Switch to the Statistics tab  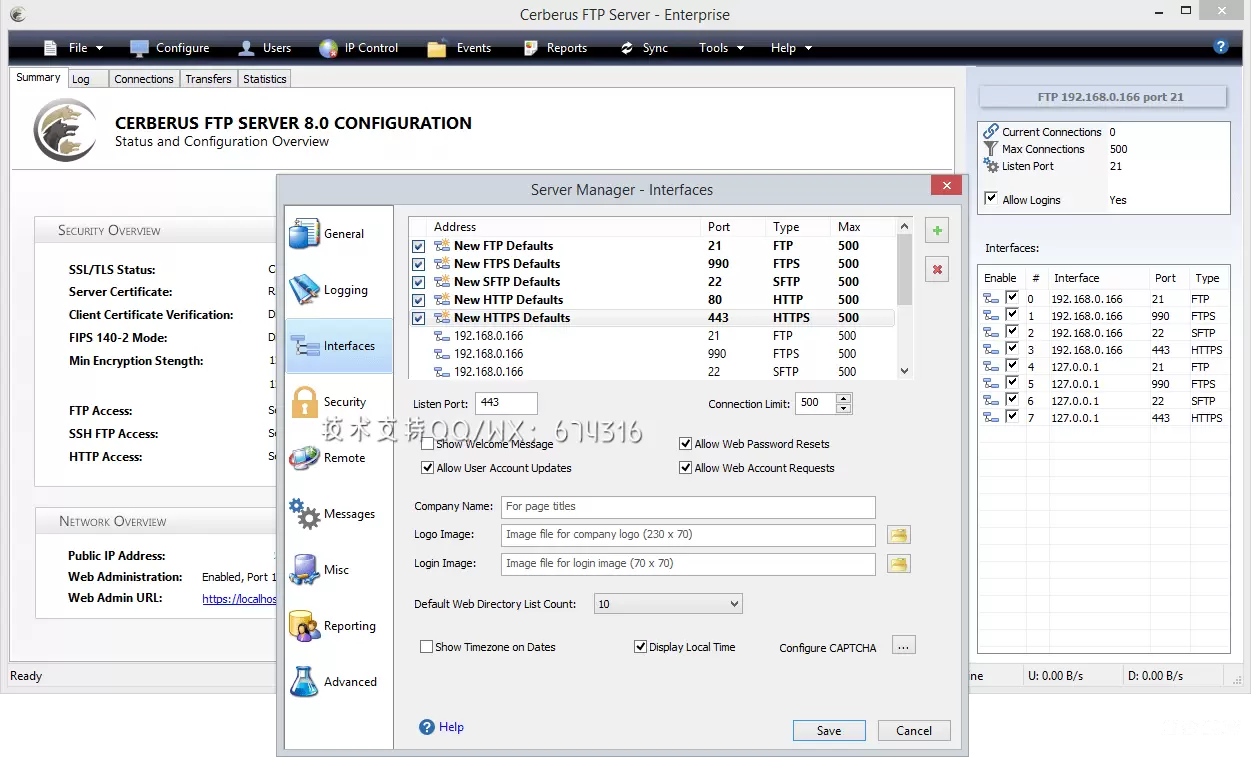click(x=265, y=79)
